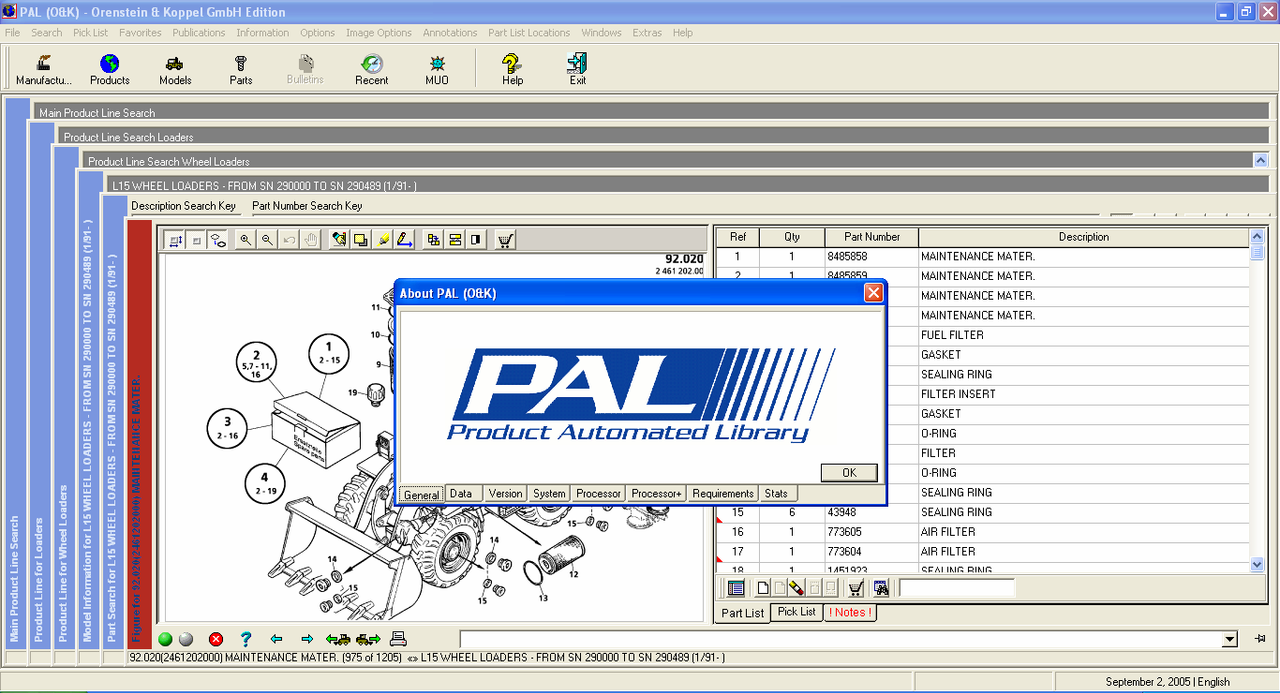Viewport: 1280px width, 693px height.
Task: Click the marker pen icon under part list
Action: pyautogui.click(x=796, y=588)
